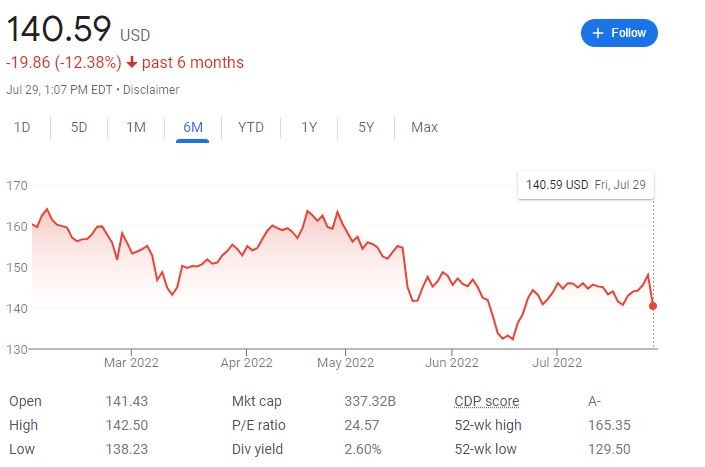Click the red dot at chart end

654,306
